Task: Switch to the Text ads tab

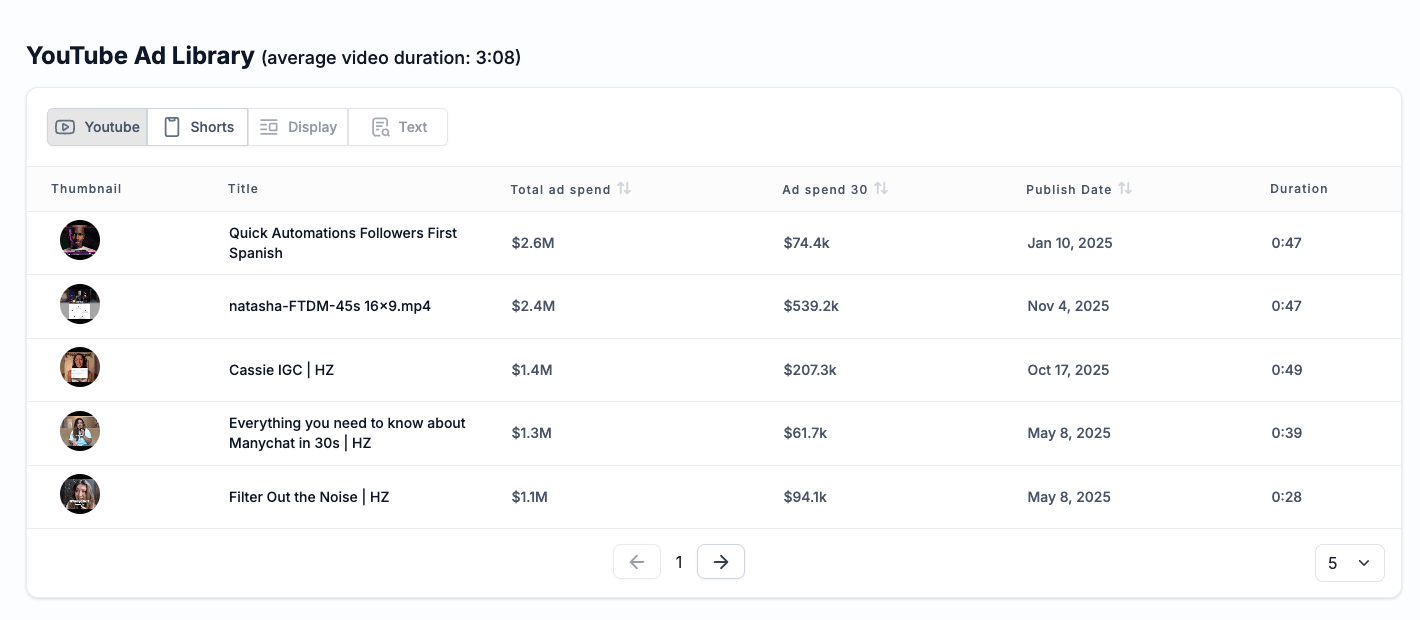Action: [398, 127]
